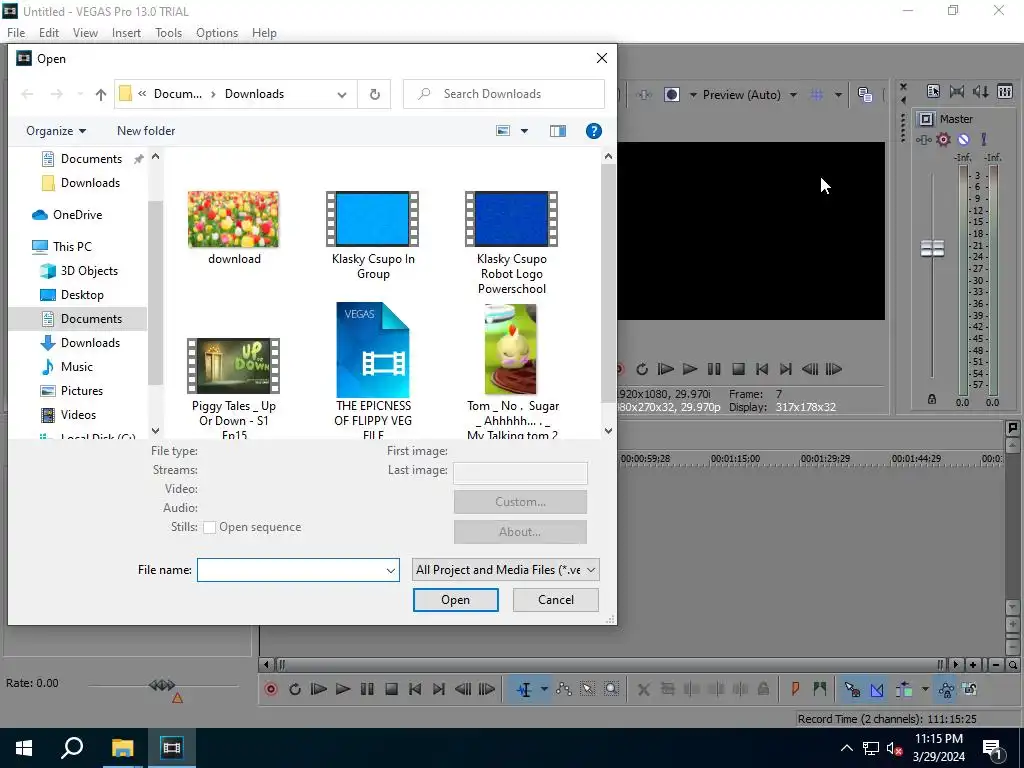Open the Auto Ripple mode dropdown arrow
1024x768 pixels.
925,689
